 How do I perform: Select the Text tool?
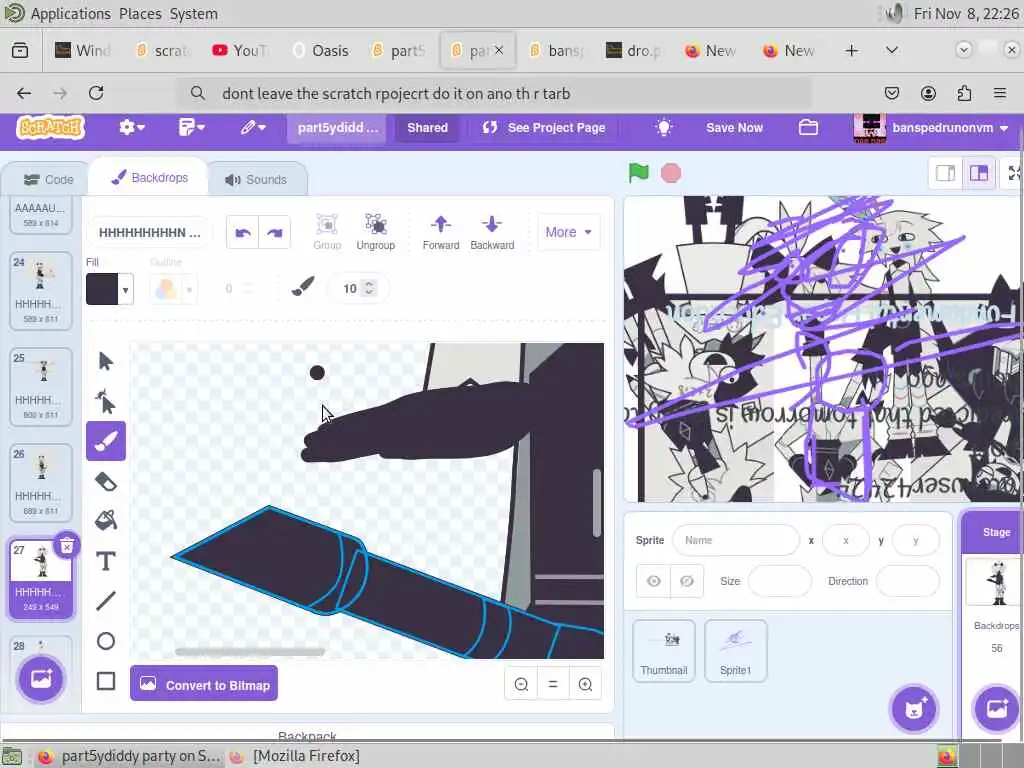click(105, 561)
